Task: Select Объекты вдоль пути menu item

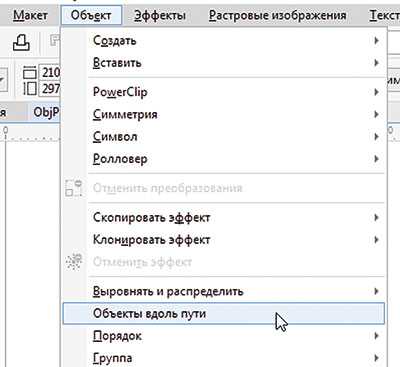Action: 224,313
